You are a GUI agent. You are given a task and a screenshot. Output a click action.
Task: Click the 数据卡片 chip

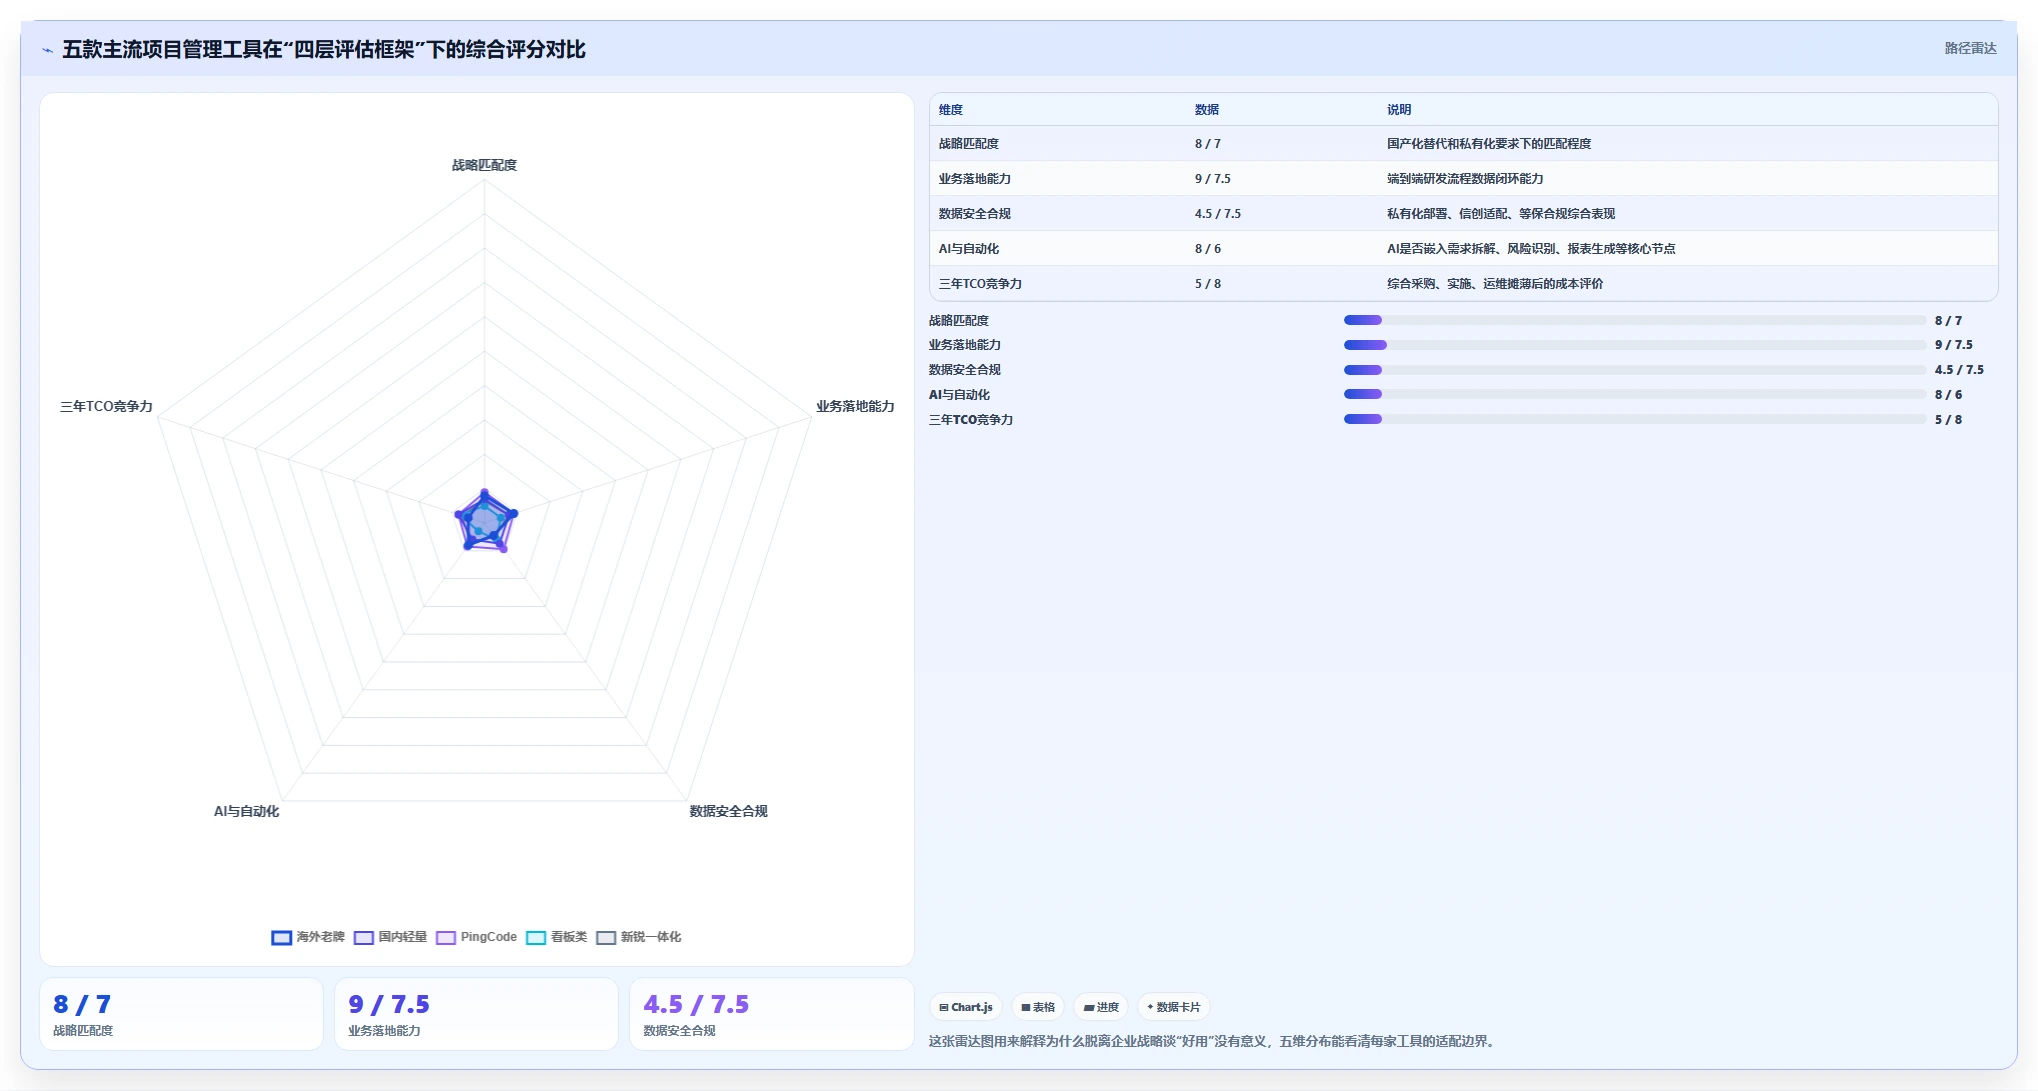1174,1007
